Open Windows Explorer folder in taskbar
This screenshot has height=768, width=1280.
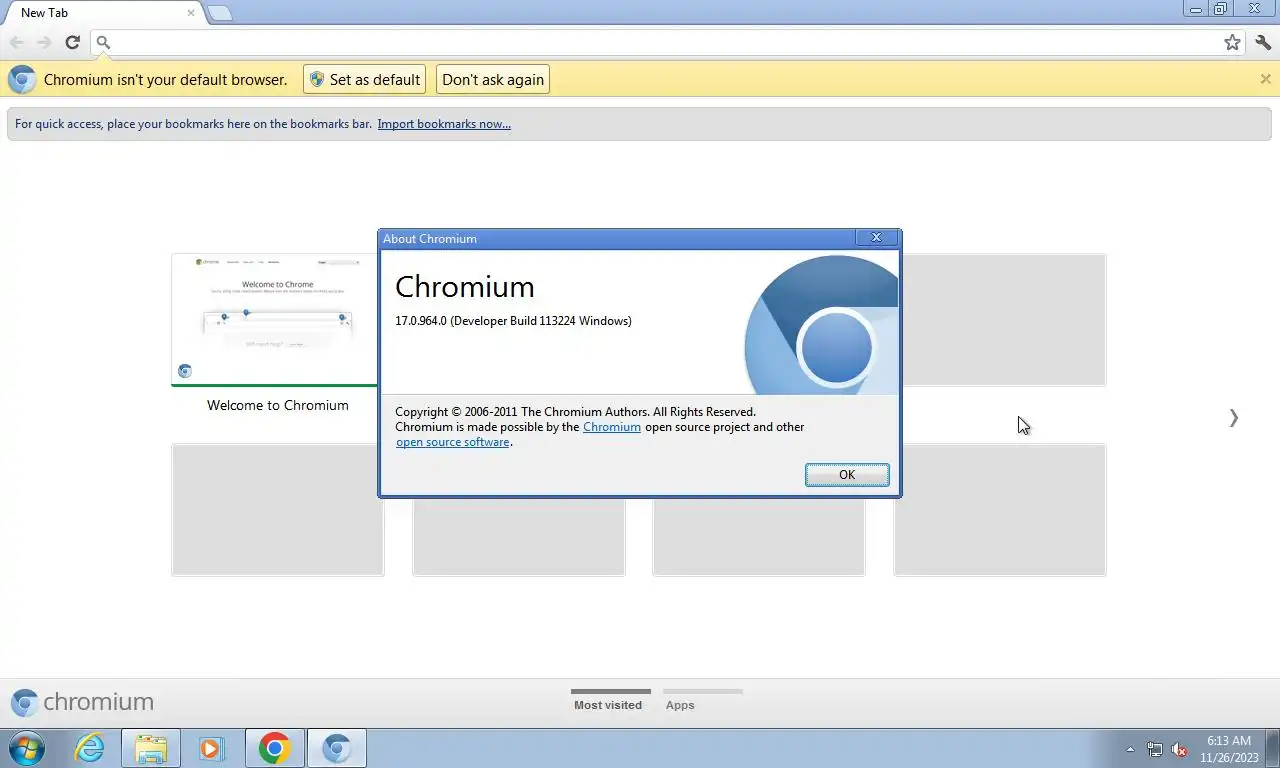151,748
